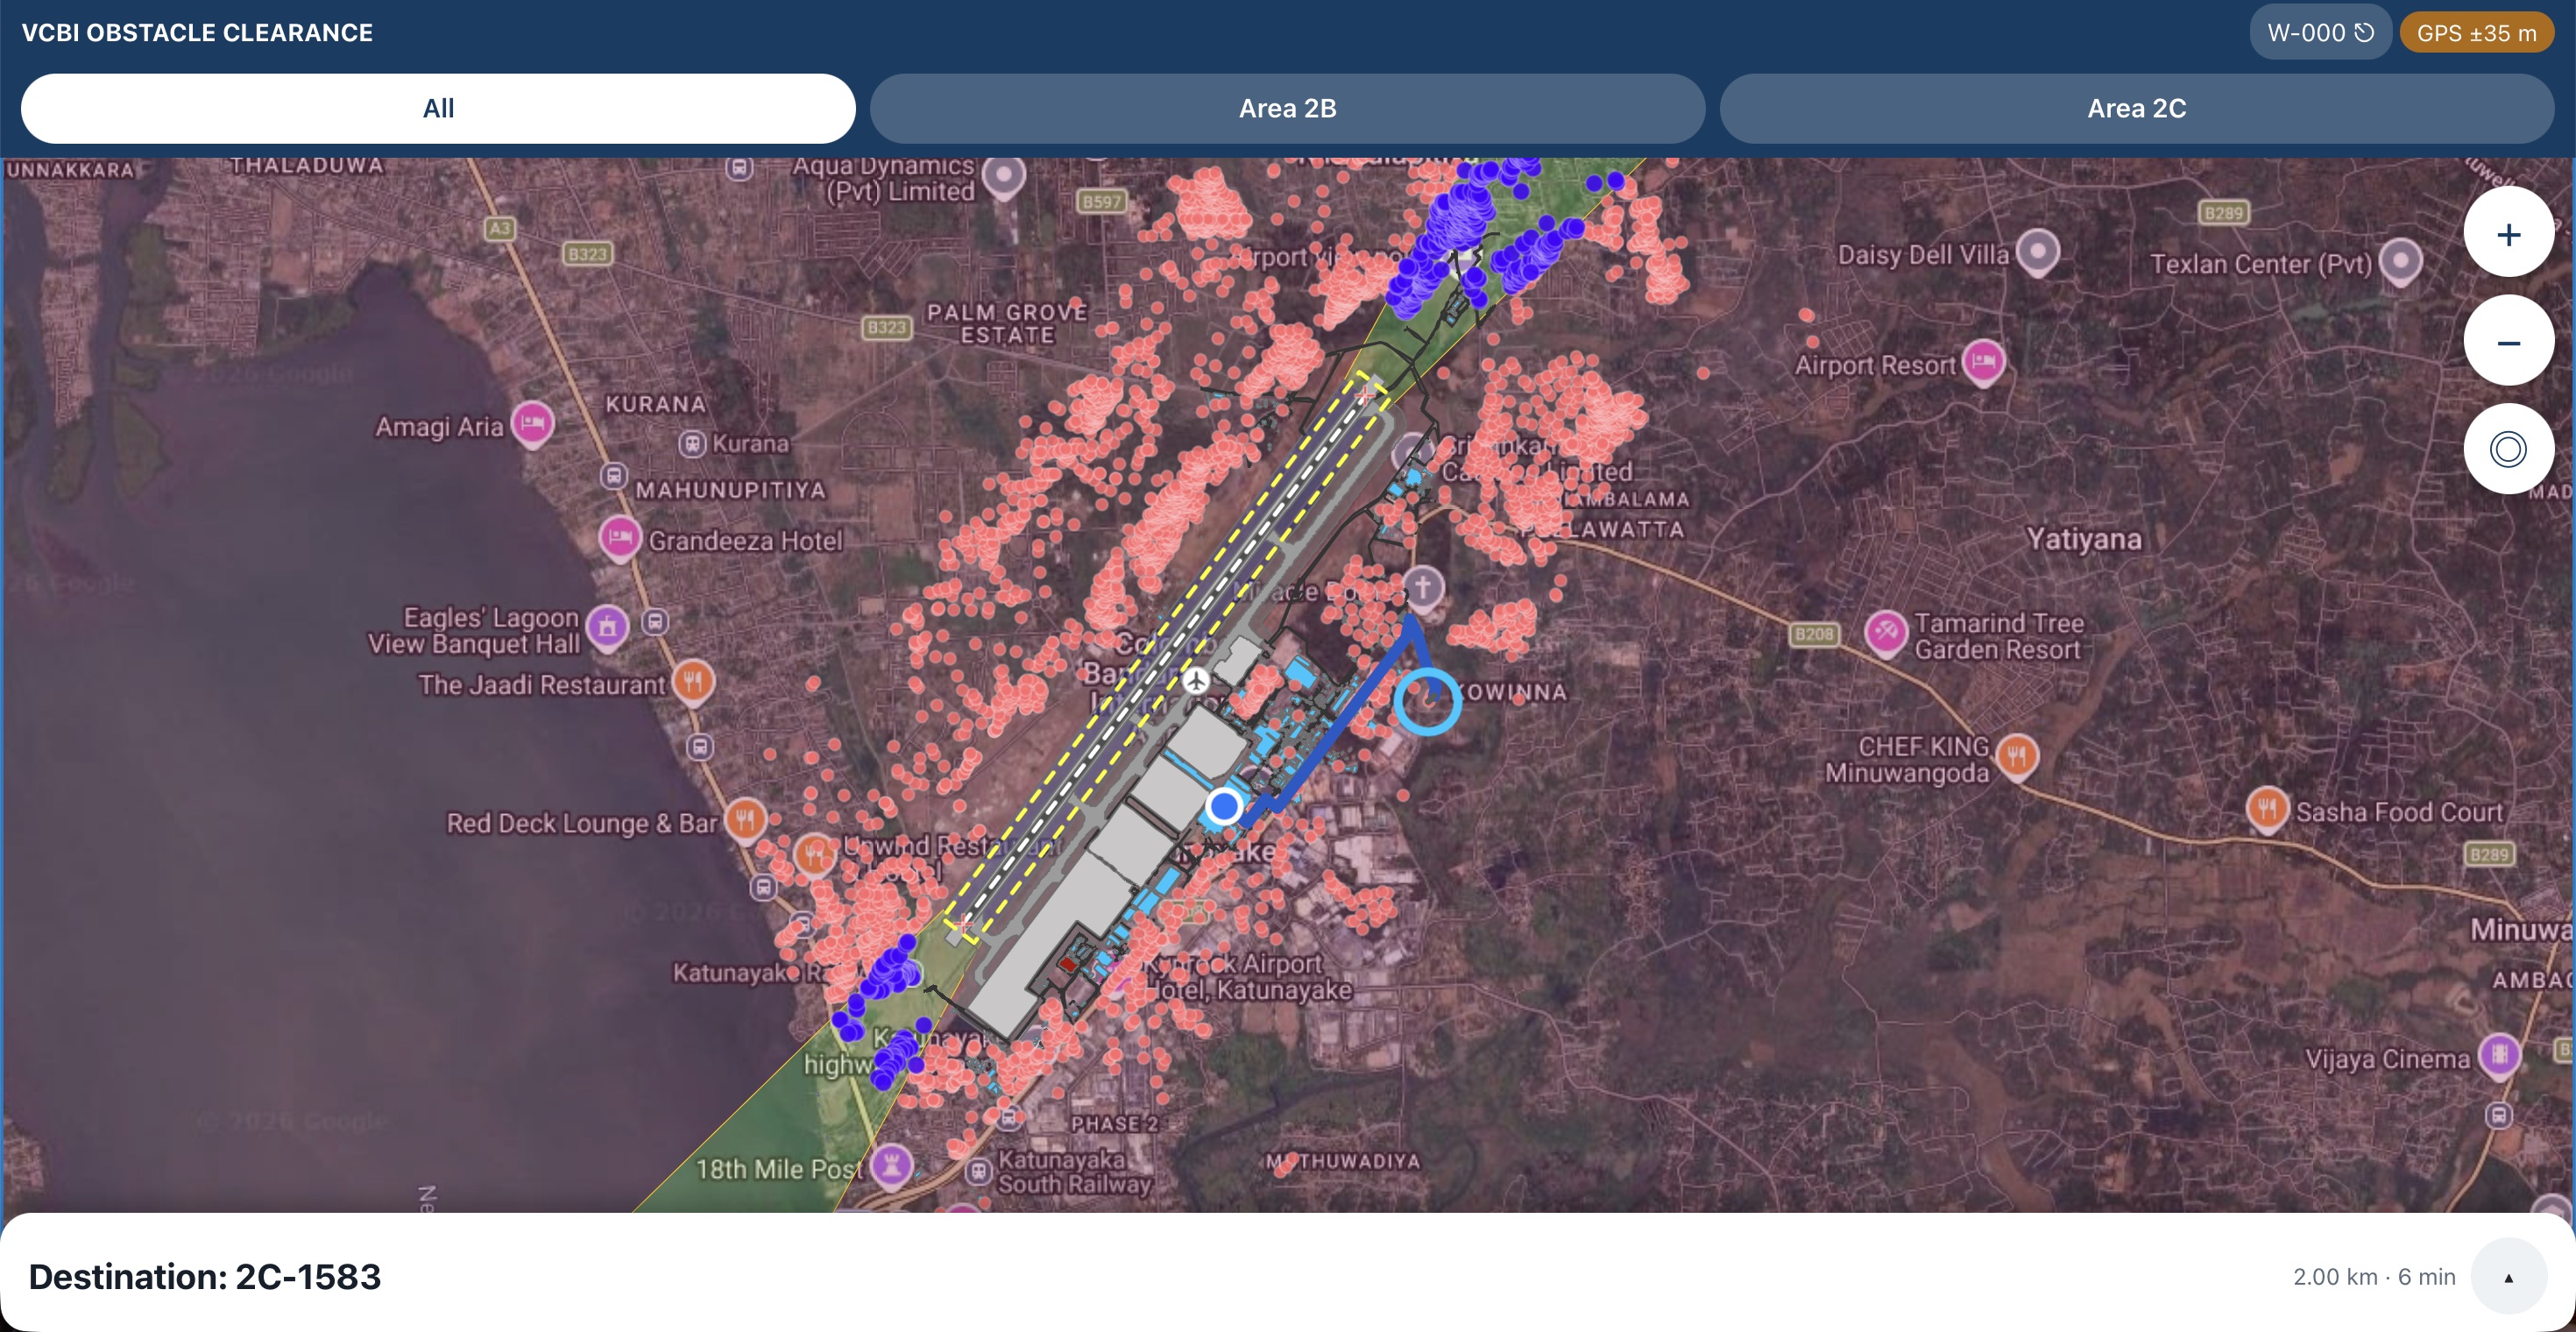Click the Yatiyana place label
Image resolution: width=2576 pixels, height=1332 pixels.
pos(2083,539)
